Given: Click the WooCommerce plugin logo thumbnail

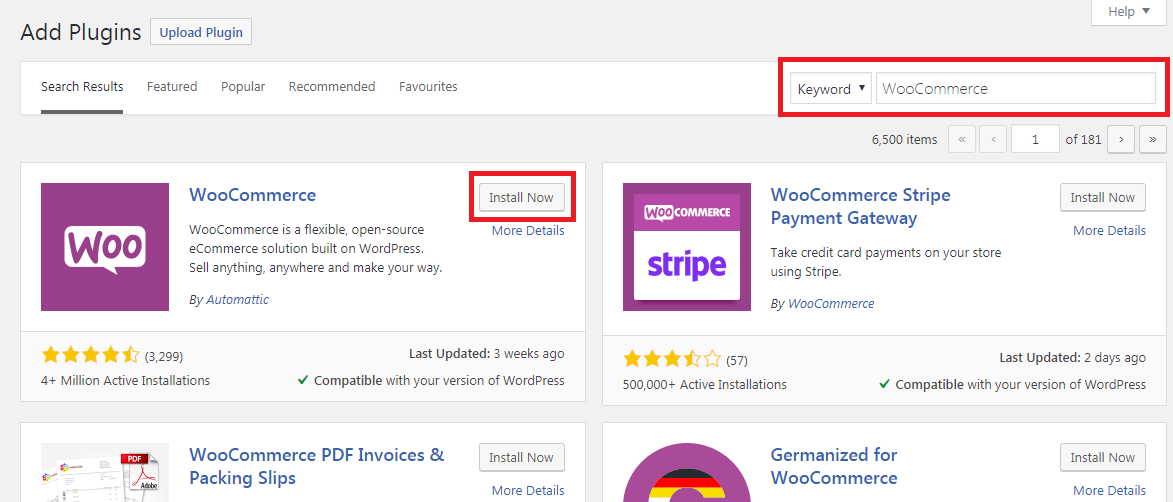Looking at the screenshot, I should (105, 246).
